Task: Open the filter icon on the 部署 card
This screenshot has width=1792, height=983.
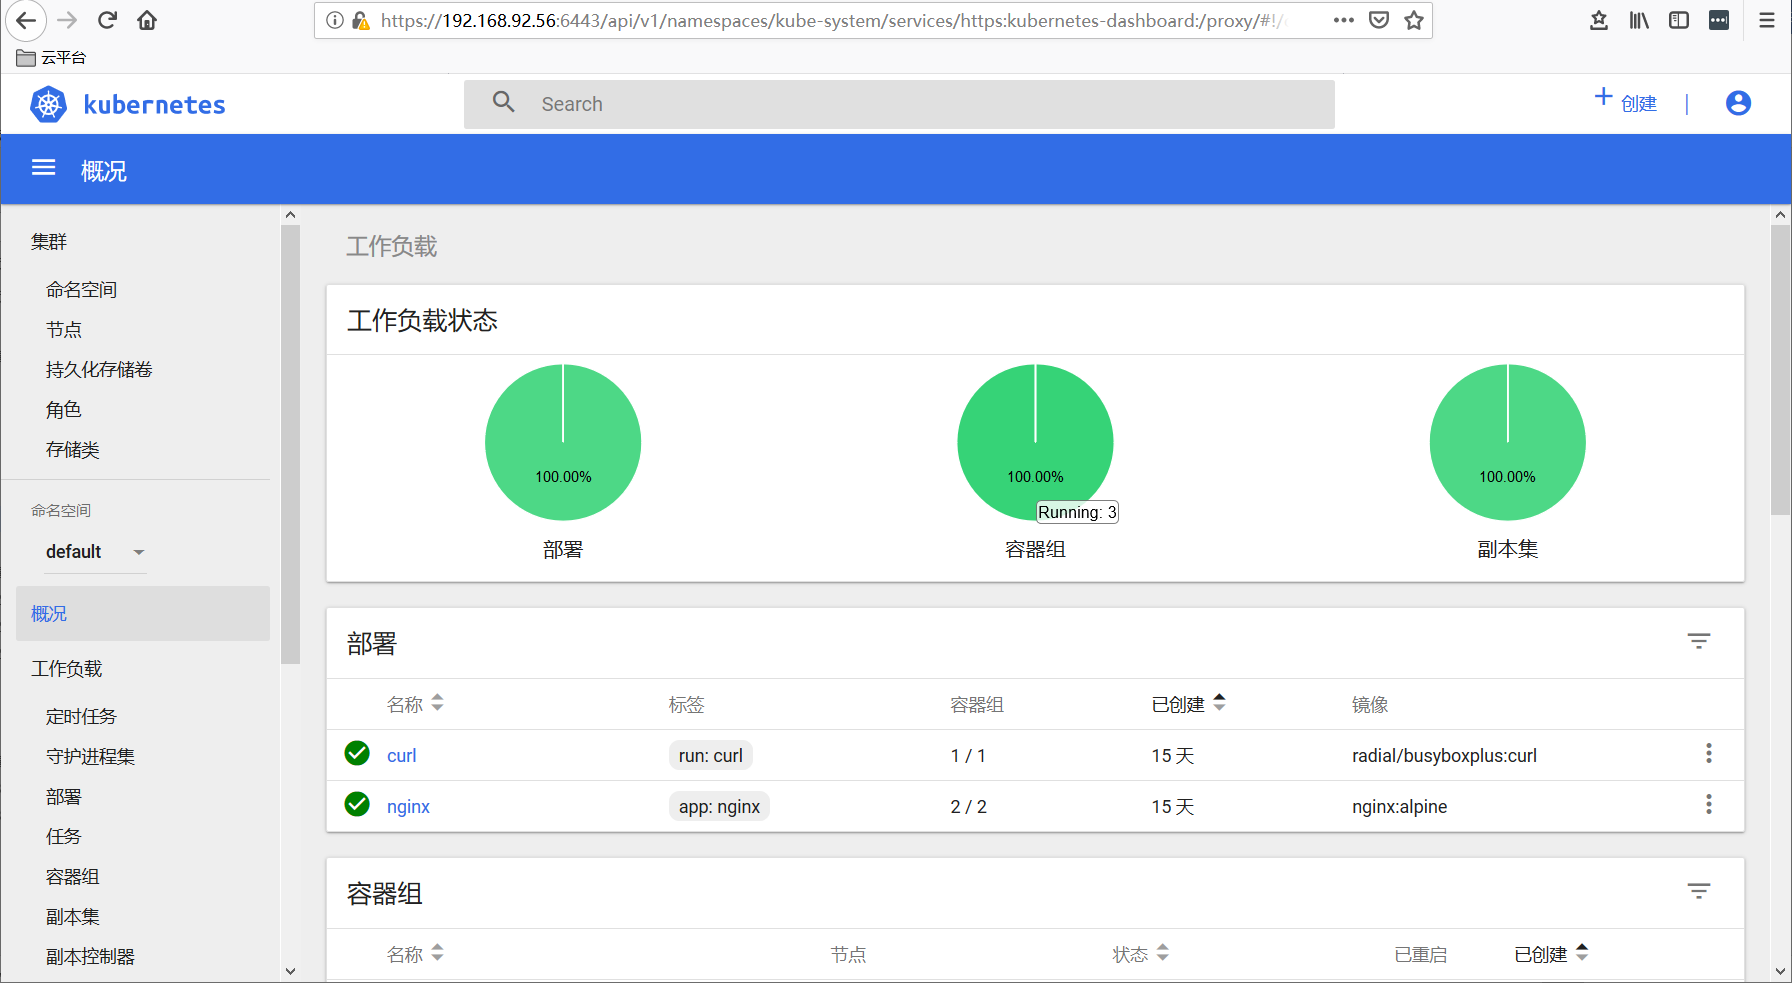Action: (x=1699, y=640)
